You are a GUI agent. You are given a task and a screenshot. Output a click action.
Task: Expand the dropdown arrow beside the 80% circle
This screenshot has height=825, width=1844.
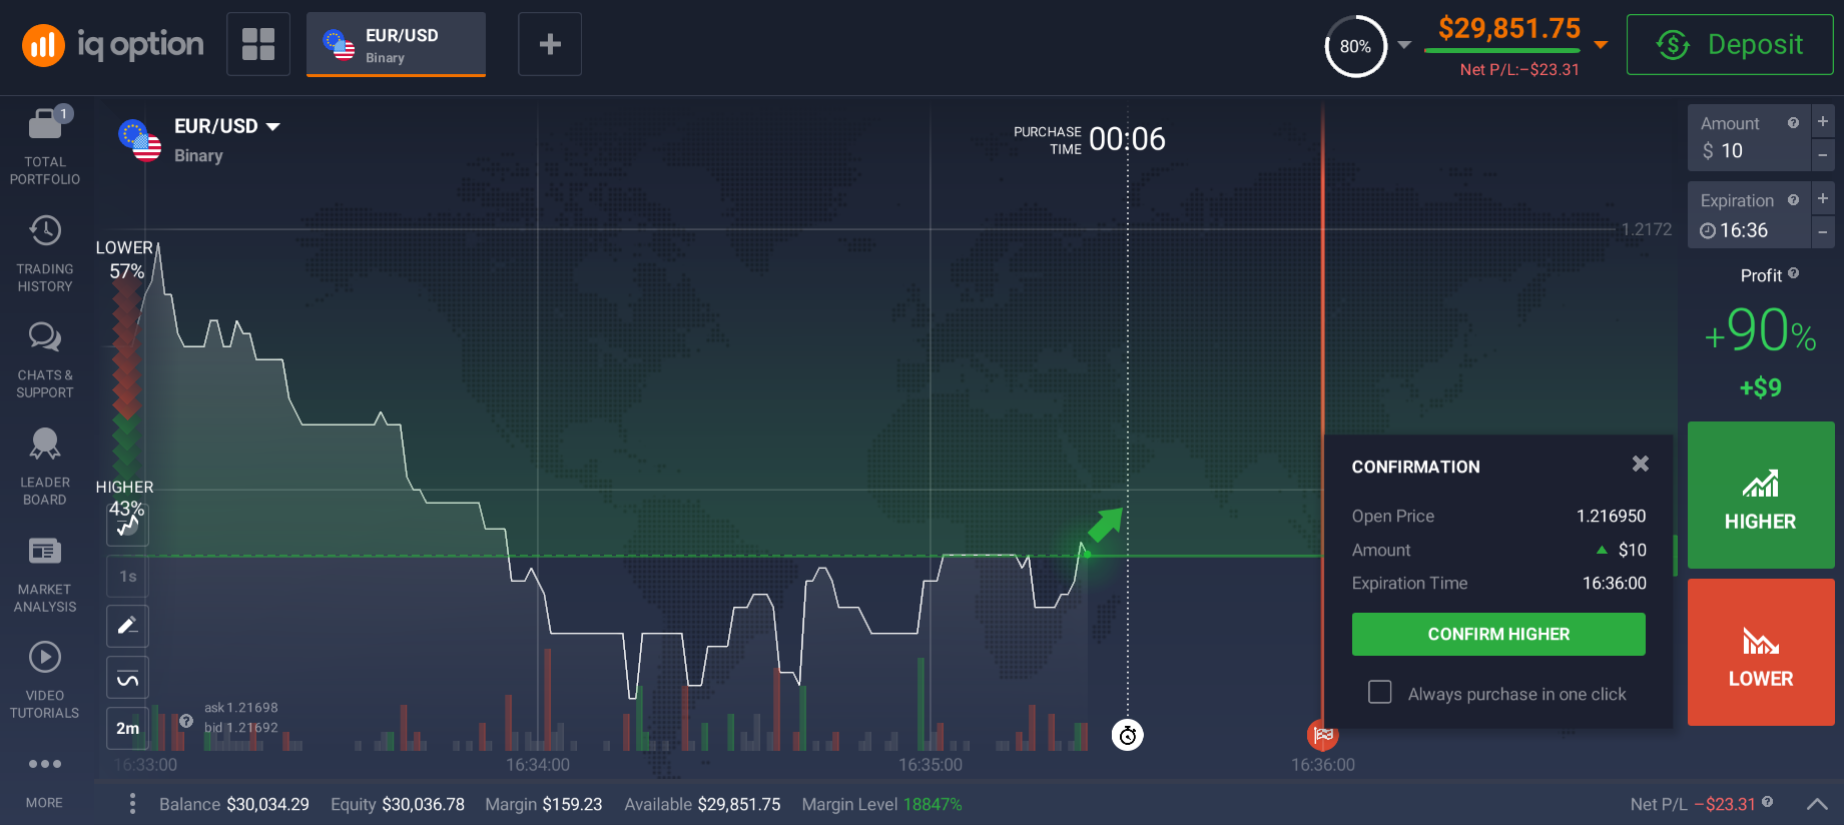[1404, 45]
